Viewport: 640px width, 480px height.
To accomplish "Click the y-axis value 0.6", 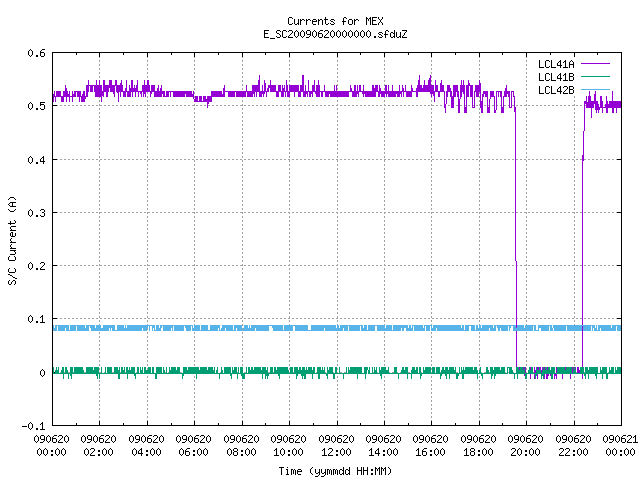I will (x=36, y=53).
